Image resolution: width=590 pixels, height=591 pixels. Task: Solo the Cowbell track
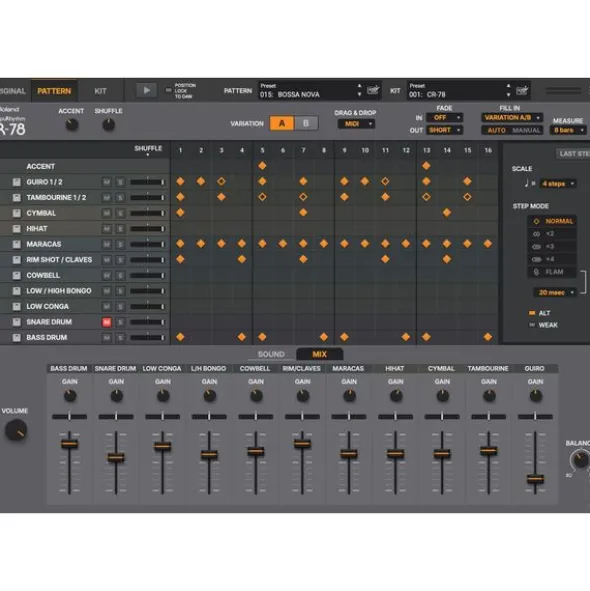[120, 276]
